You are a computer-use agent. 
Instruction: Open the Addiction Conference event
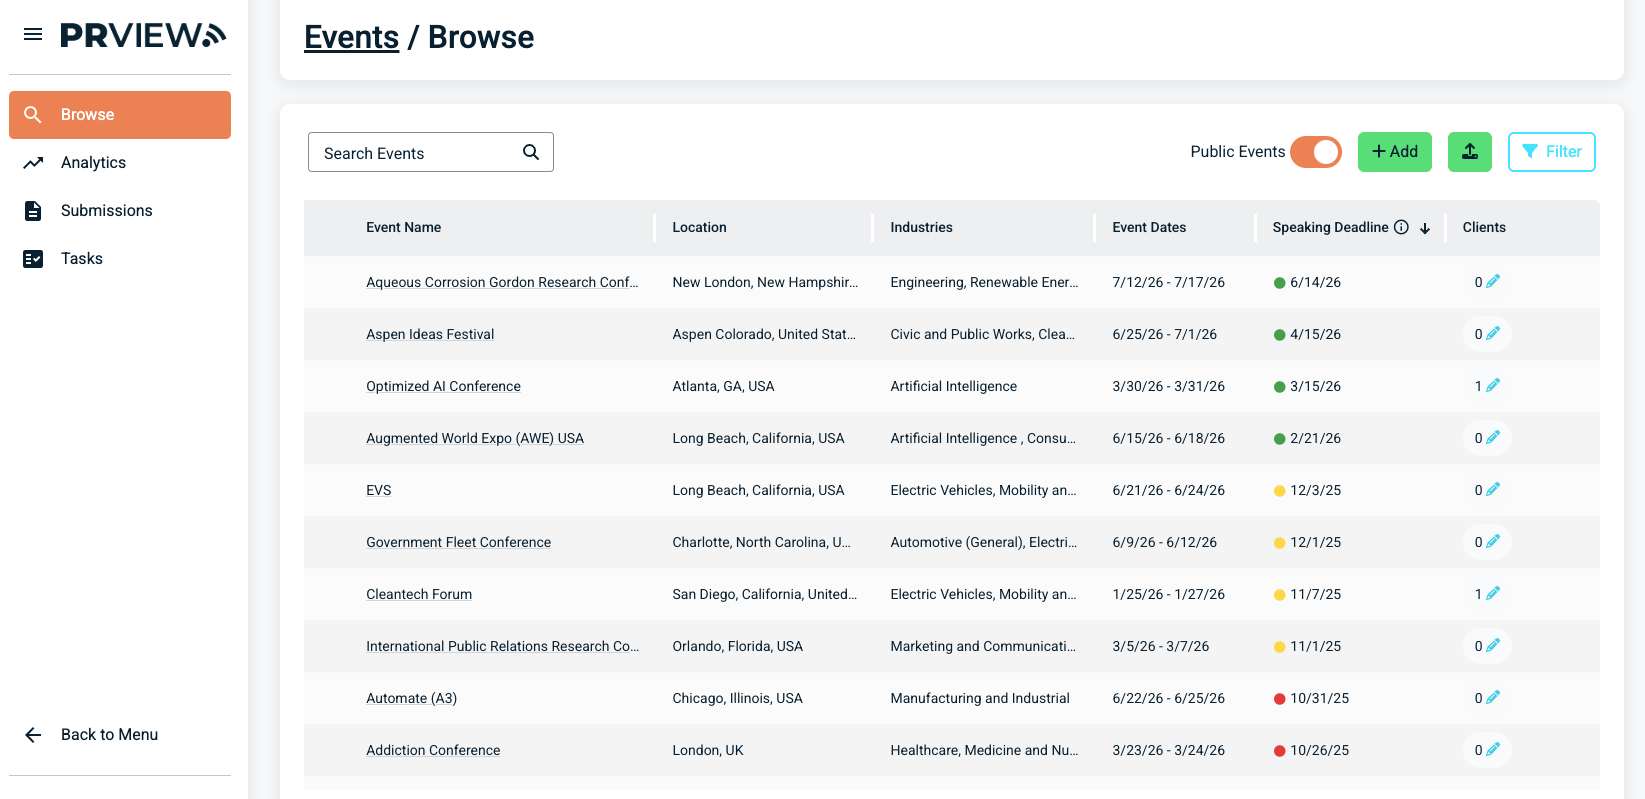433,750
